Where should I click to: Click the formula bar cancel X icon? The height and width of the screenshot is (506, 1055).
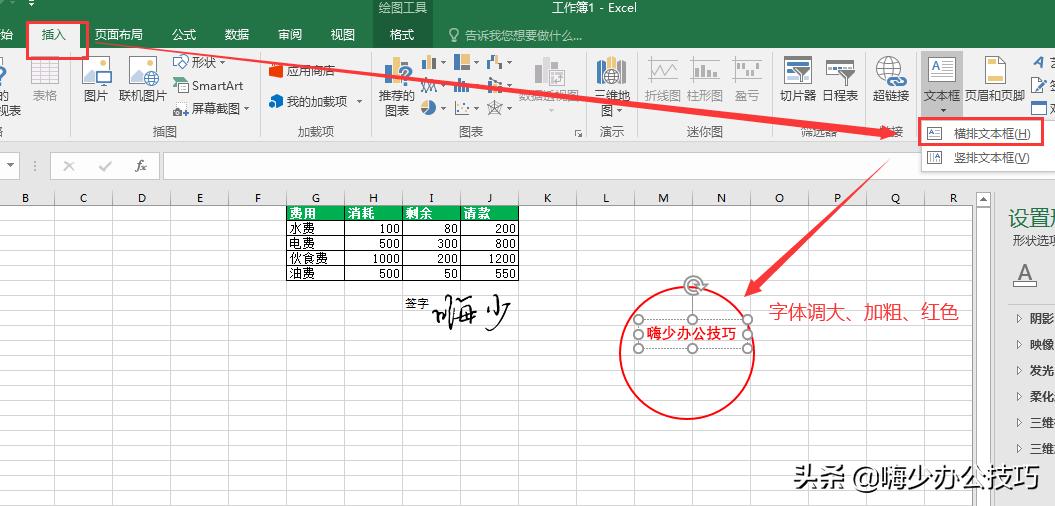click(x=69, y=166)
